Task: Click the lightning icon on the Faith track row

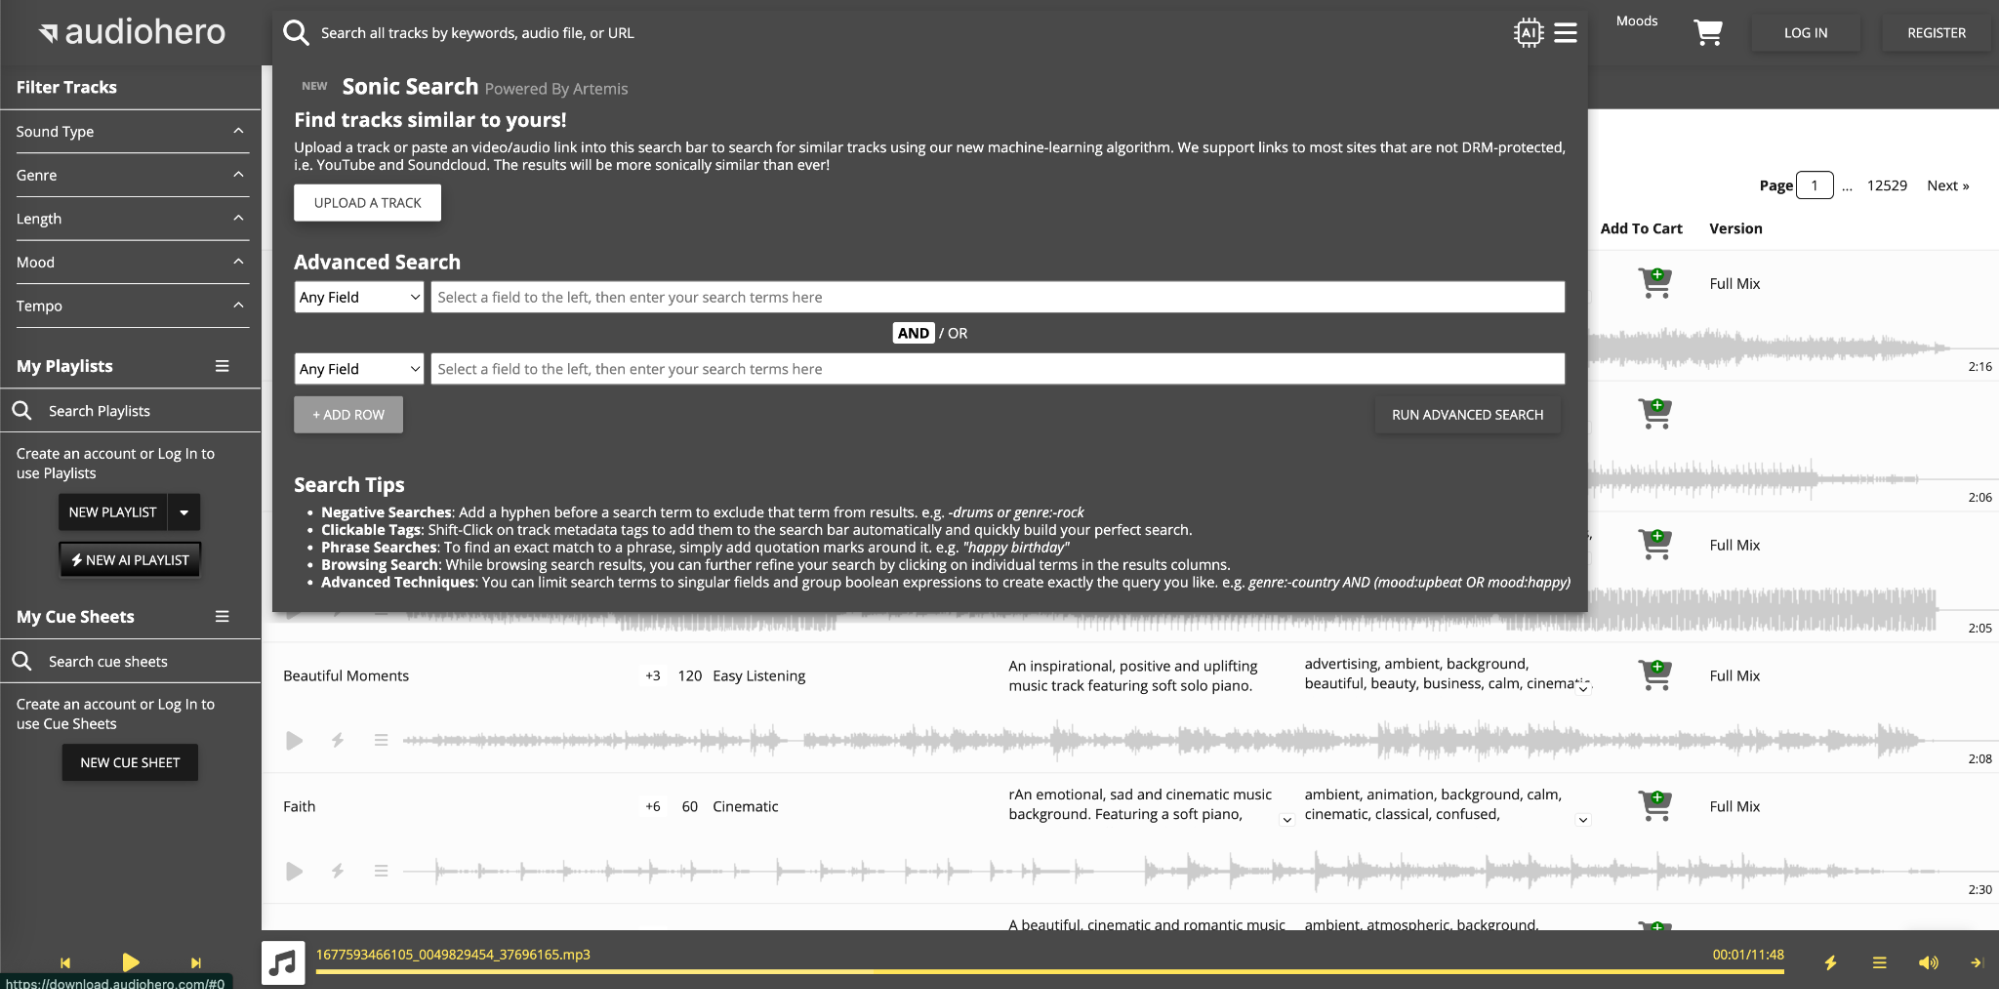Action: (338, 871)
